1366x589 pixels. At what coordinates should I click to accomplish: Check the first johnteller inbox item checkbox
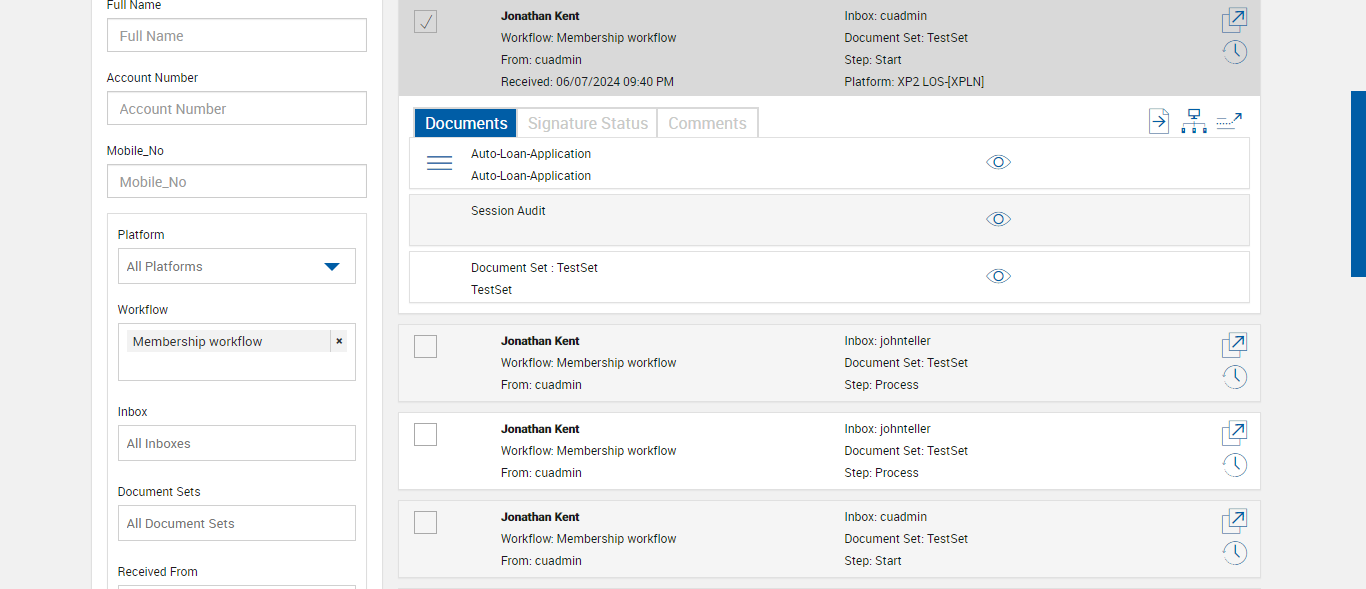tap(425, 347)
